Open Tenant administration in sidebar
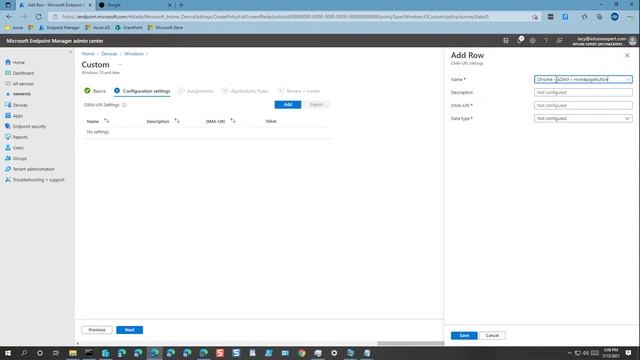Image resolution: width=640 pixels, height=360 pixels. [29, 169]
